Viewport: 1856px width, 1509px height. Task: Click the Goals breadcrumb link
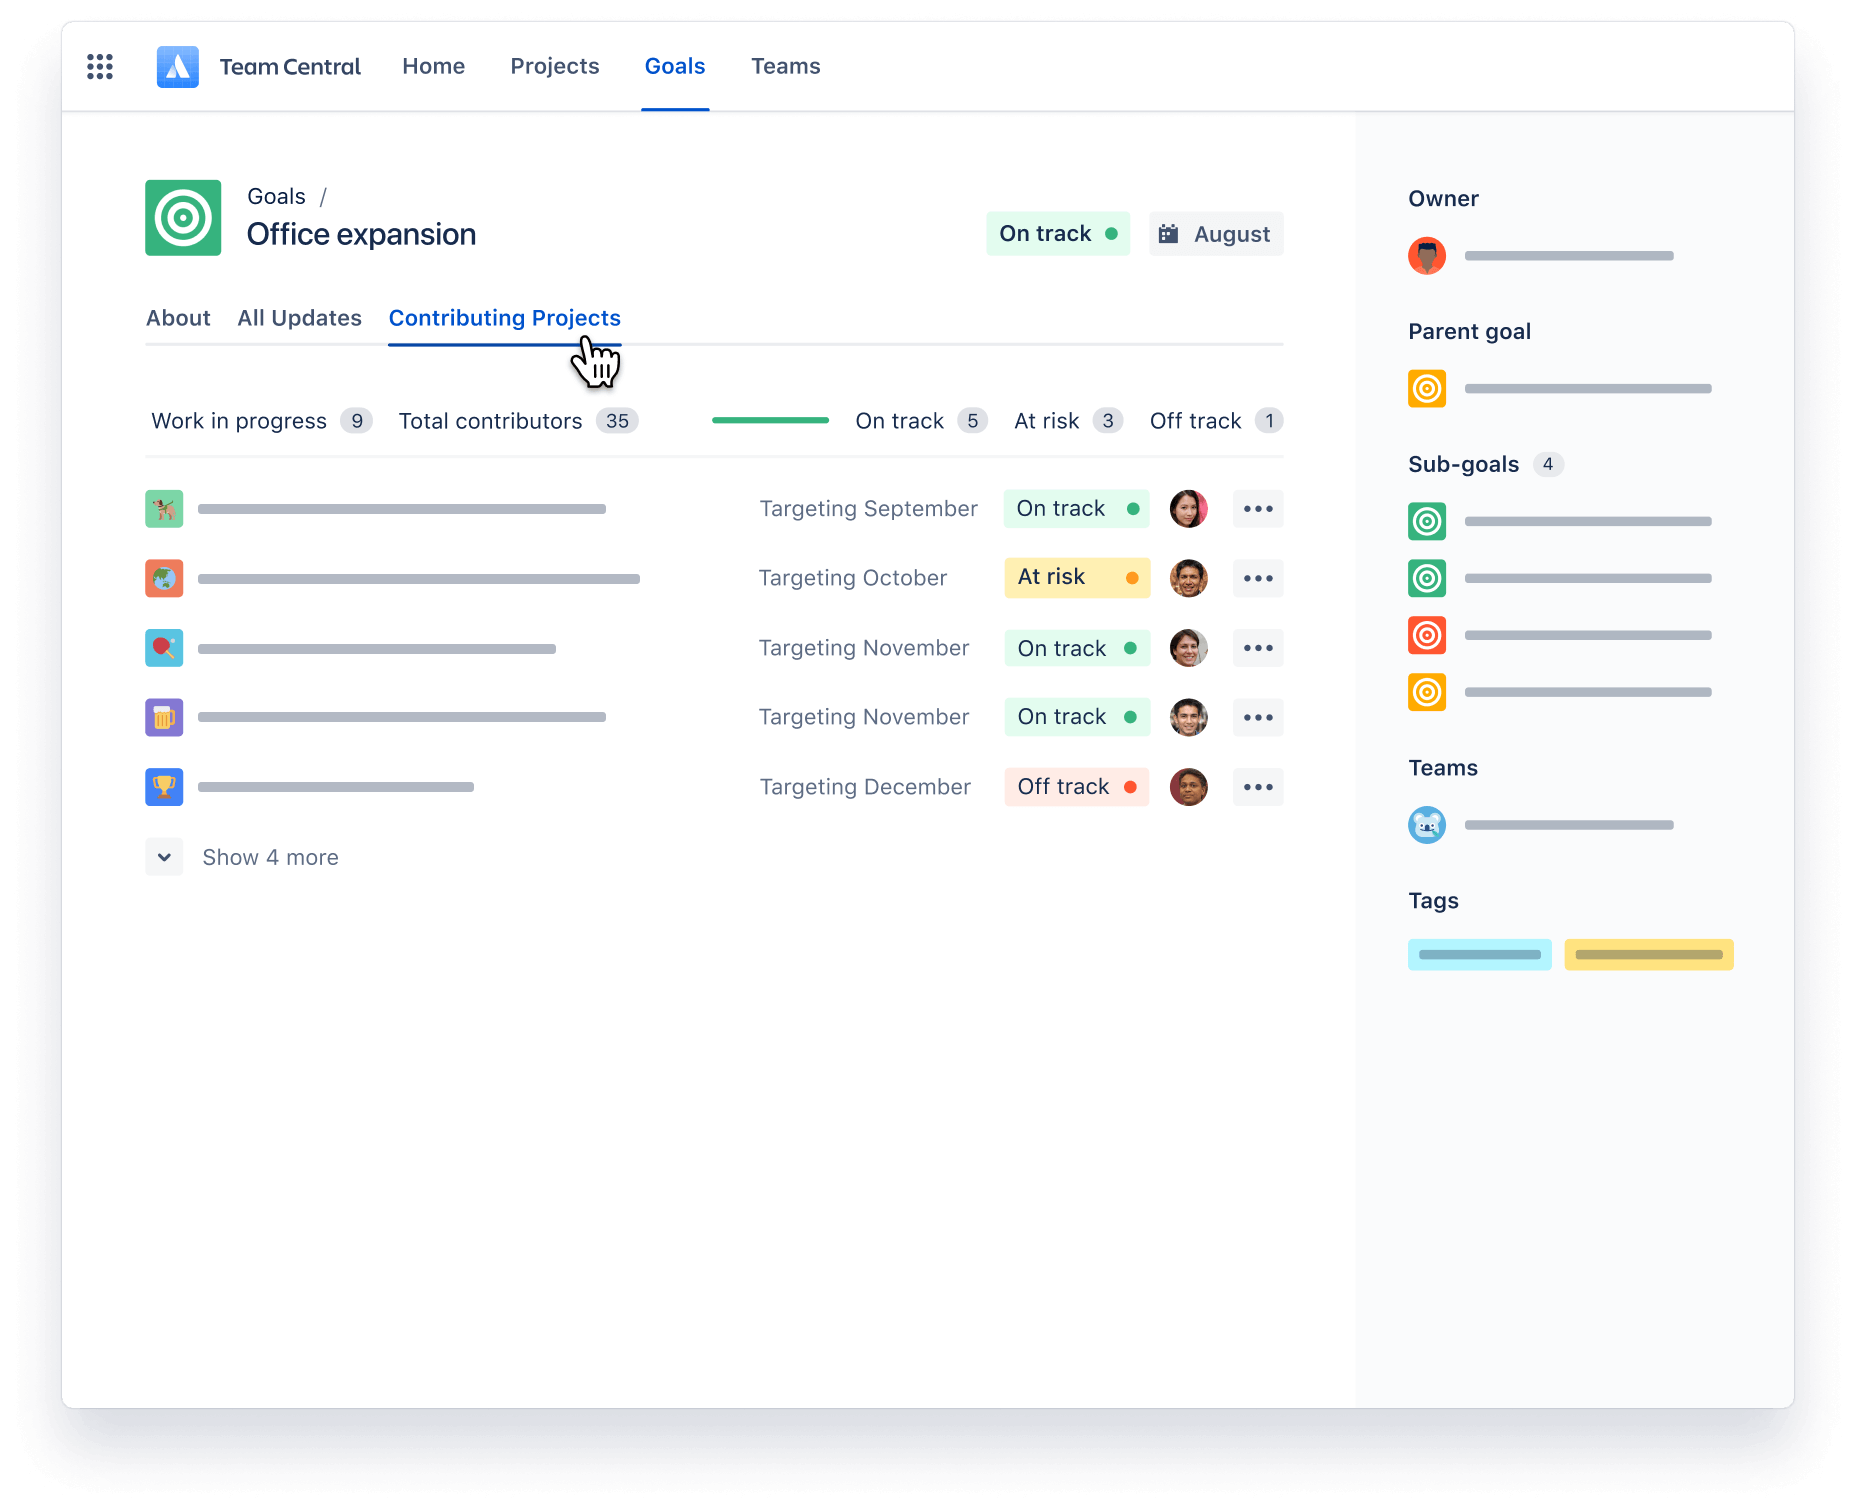(x=276, y=196)
